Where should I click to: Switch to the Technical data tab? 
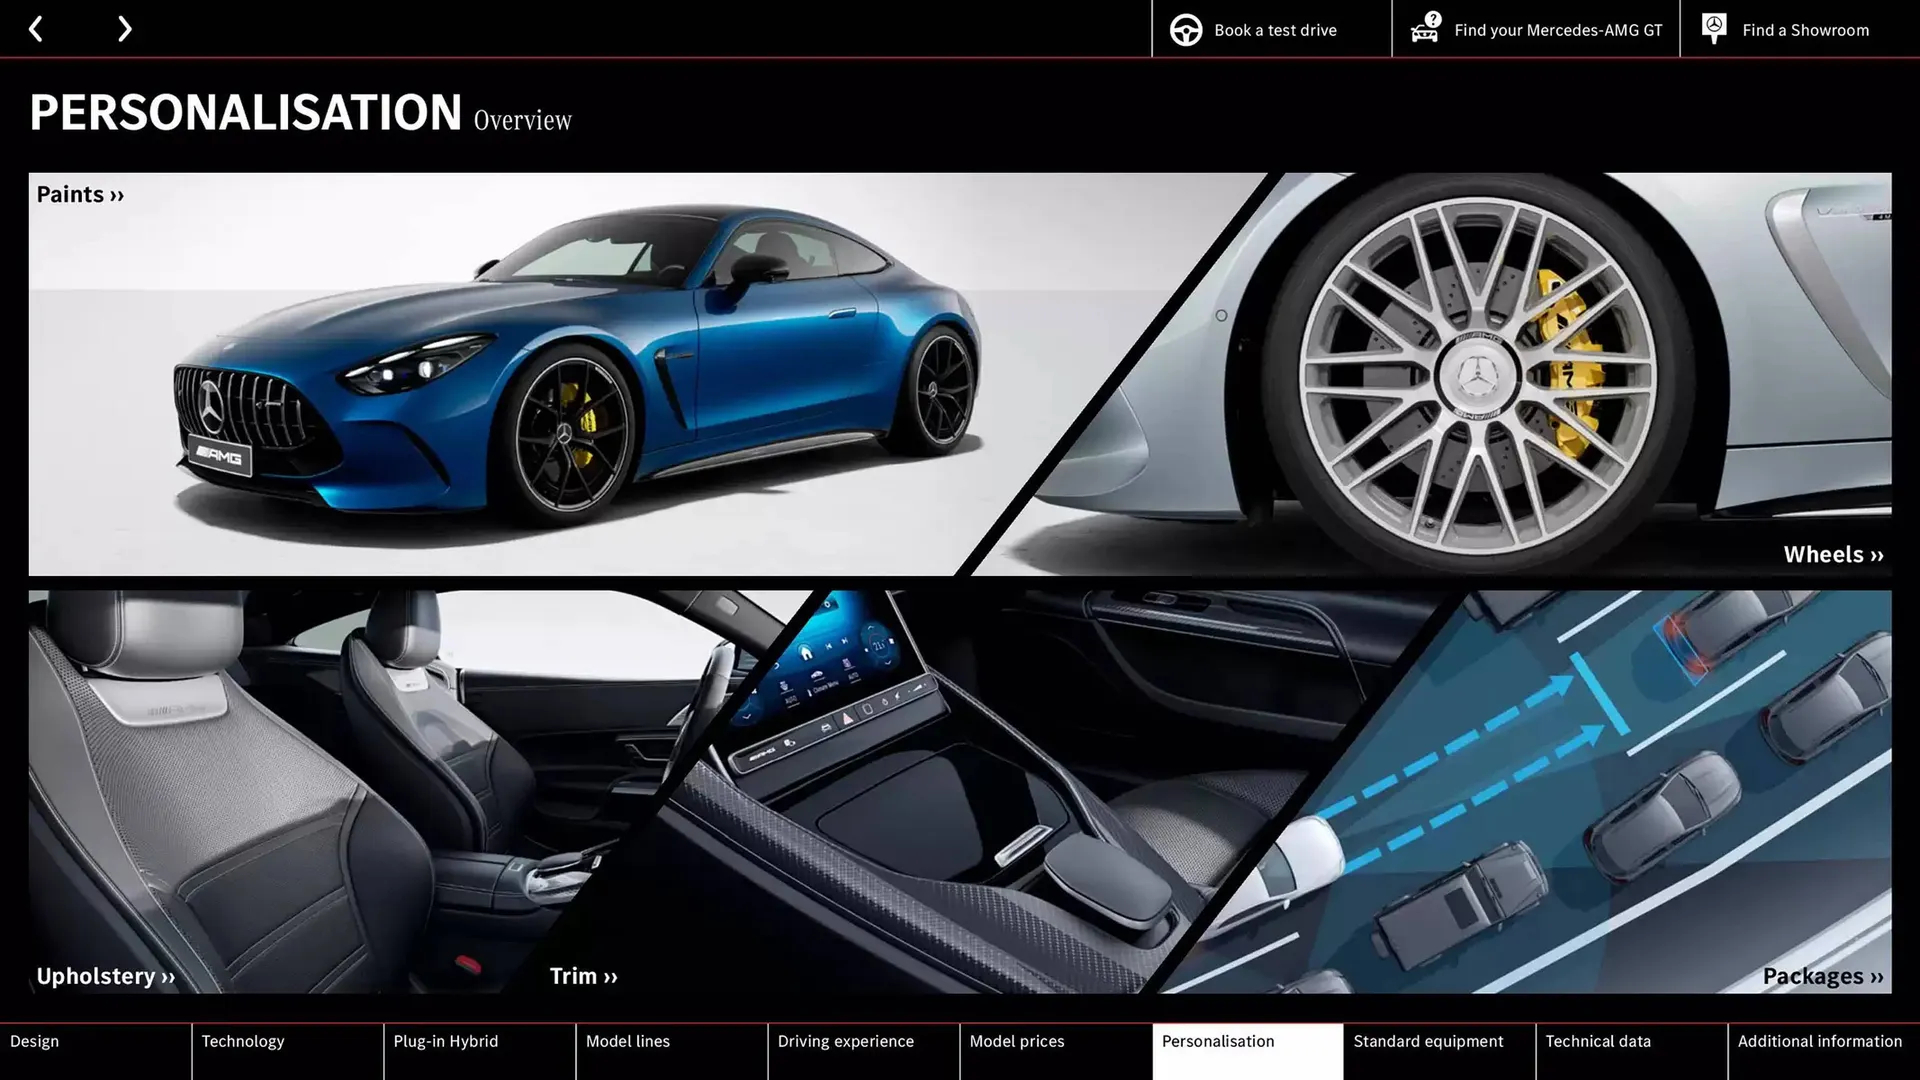click(x=1631, y=1051)
